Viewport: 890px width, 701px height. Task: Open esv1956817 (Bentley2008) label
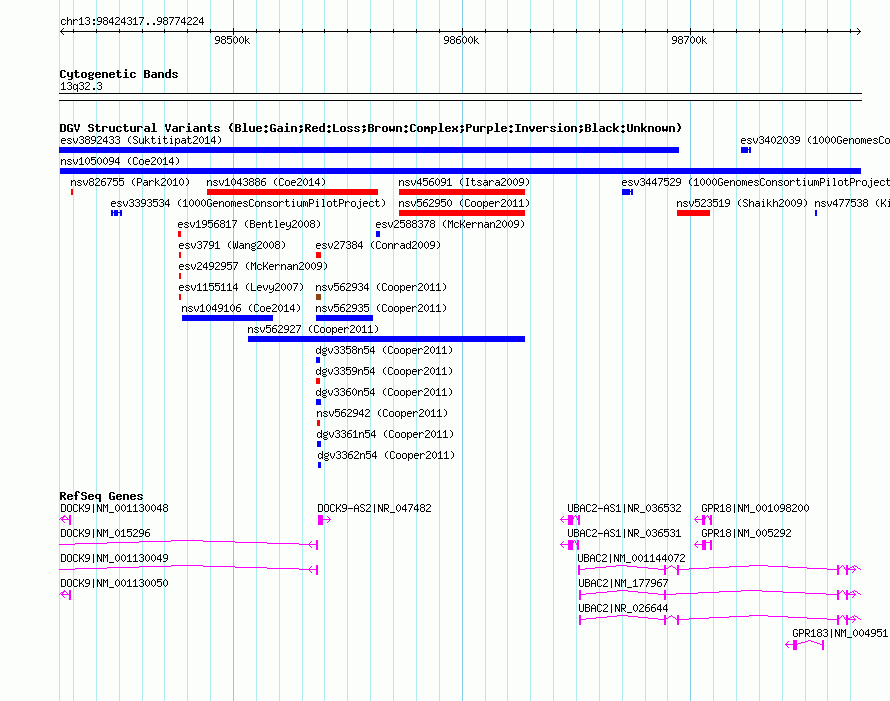(249, 224)
